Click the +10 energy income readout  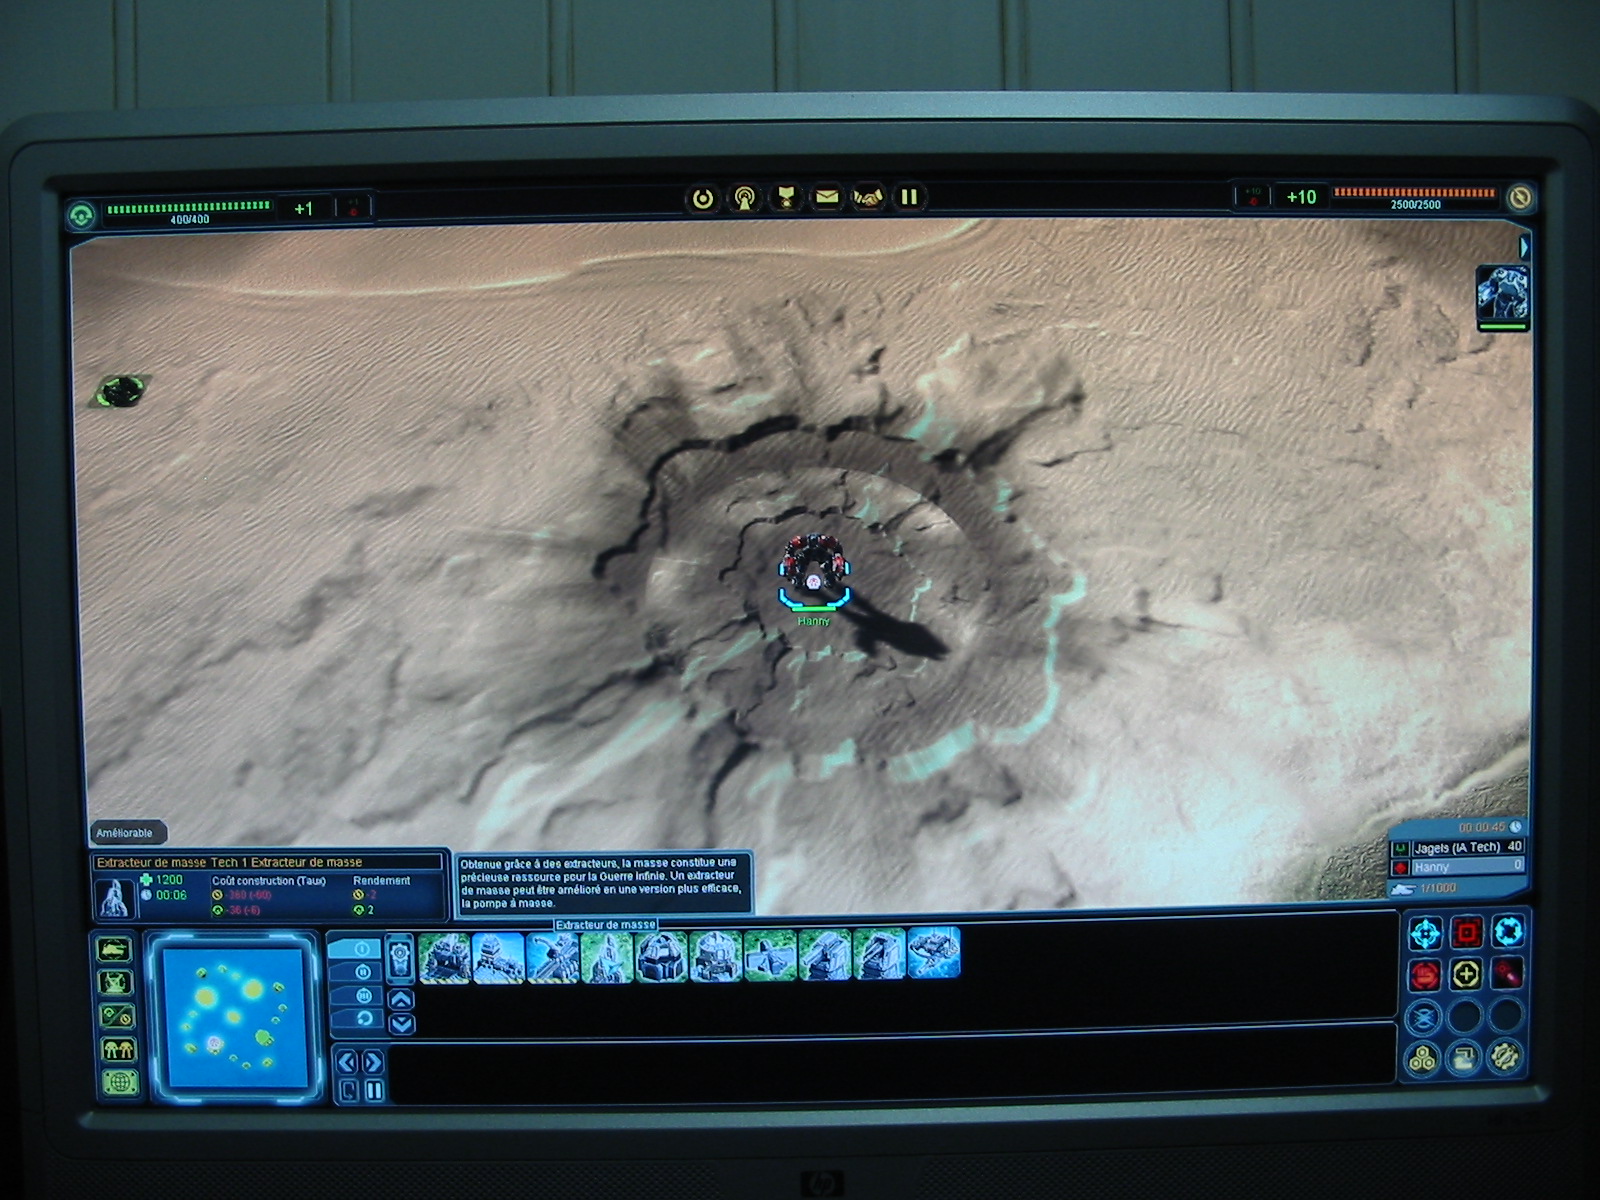(1301, 197)
